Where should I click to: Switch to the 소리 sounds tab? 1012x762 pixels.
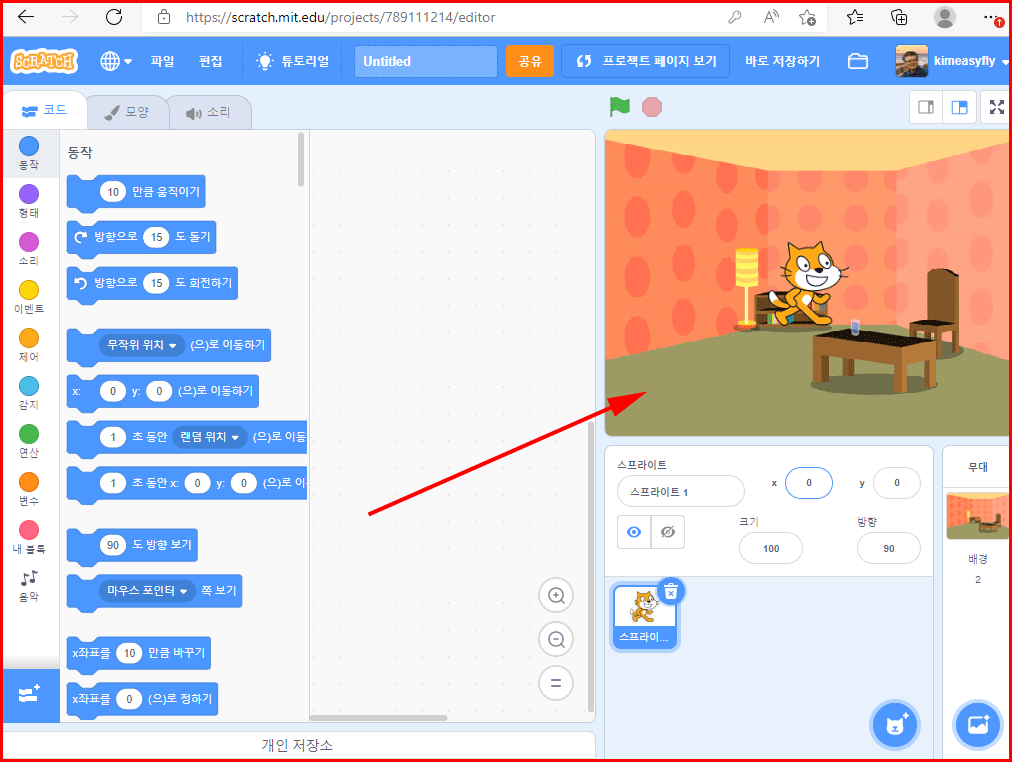tap(209, 112)
